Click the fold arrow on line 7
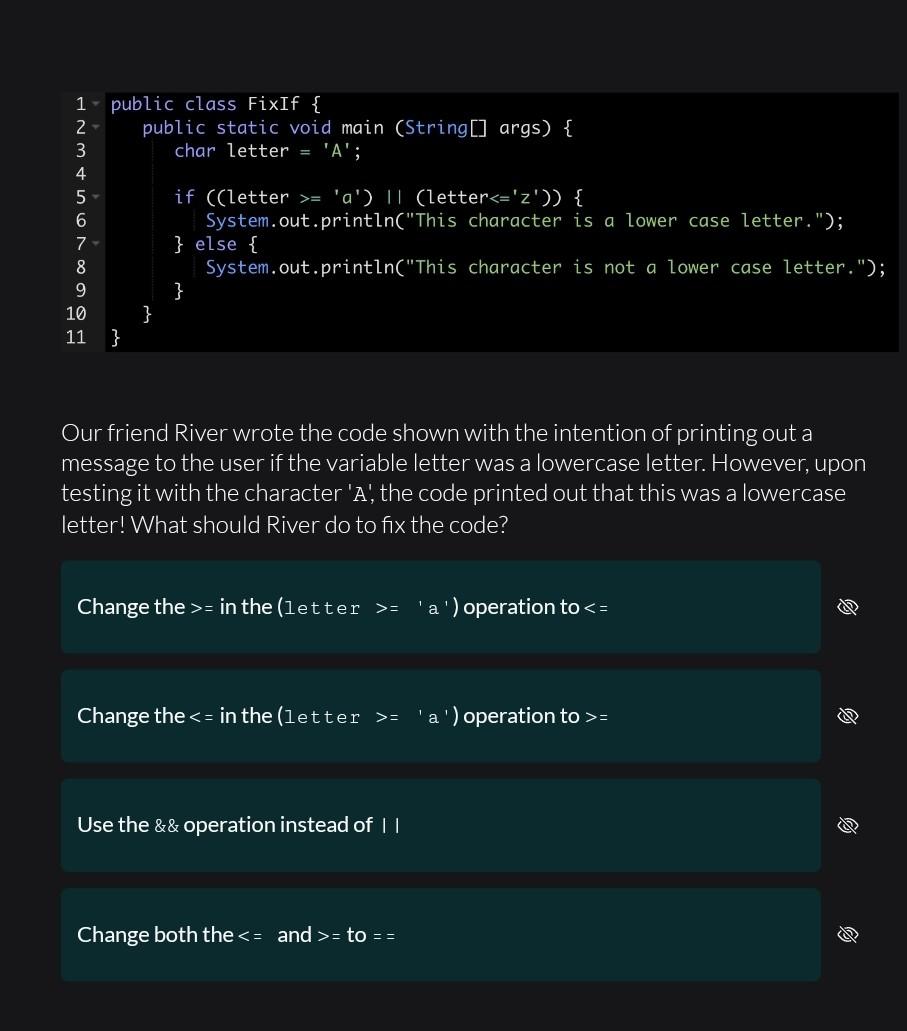 click(95, 243)
